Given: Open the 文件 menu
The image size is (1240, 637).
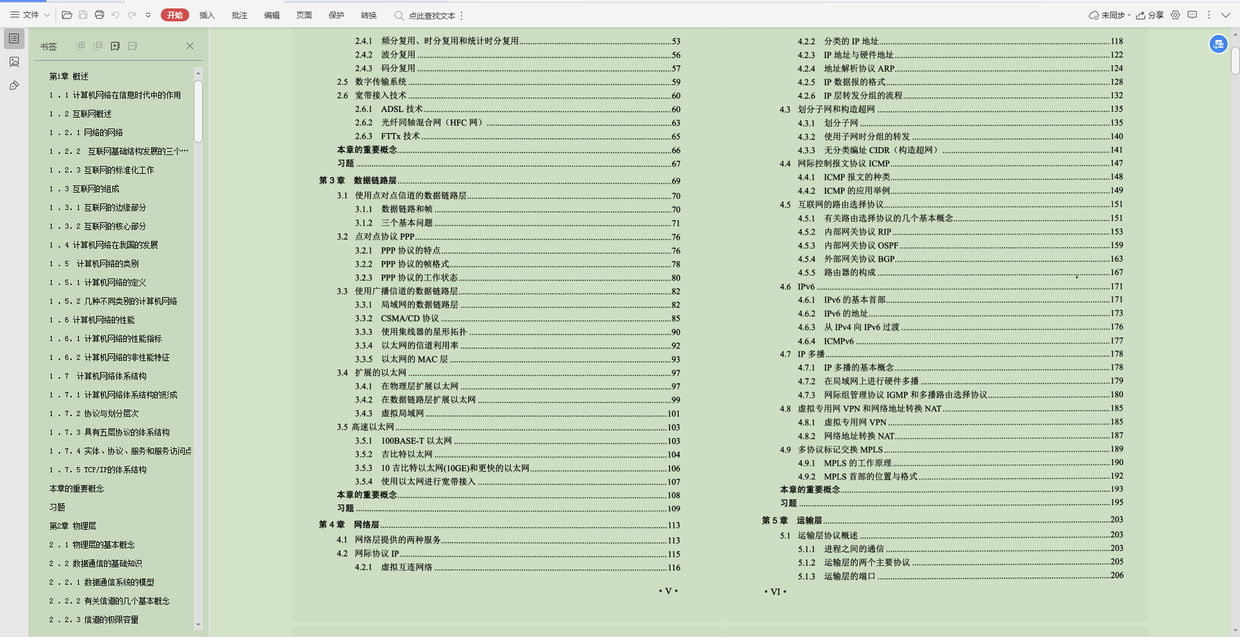Looking at the screenshot, I should (x=28, y=15).
